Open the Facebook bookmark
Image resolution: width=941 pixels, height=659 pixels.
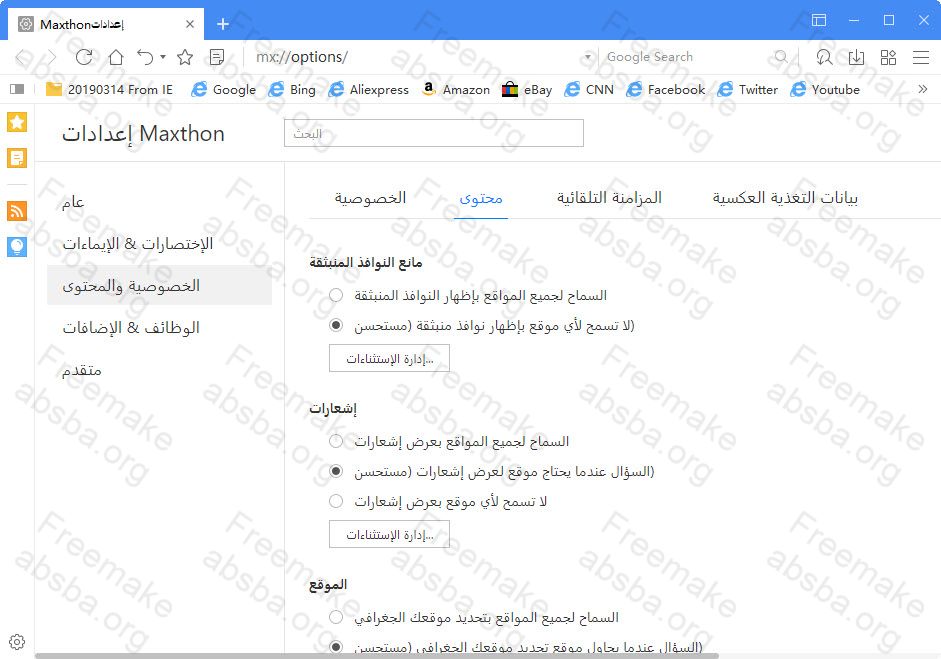coord(666,89)
